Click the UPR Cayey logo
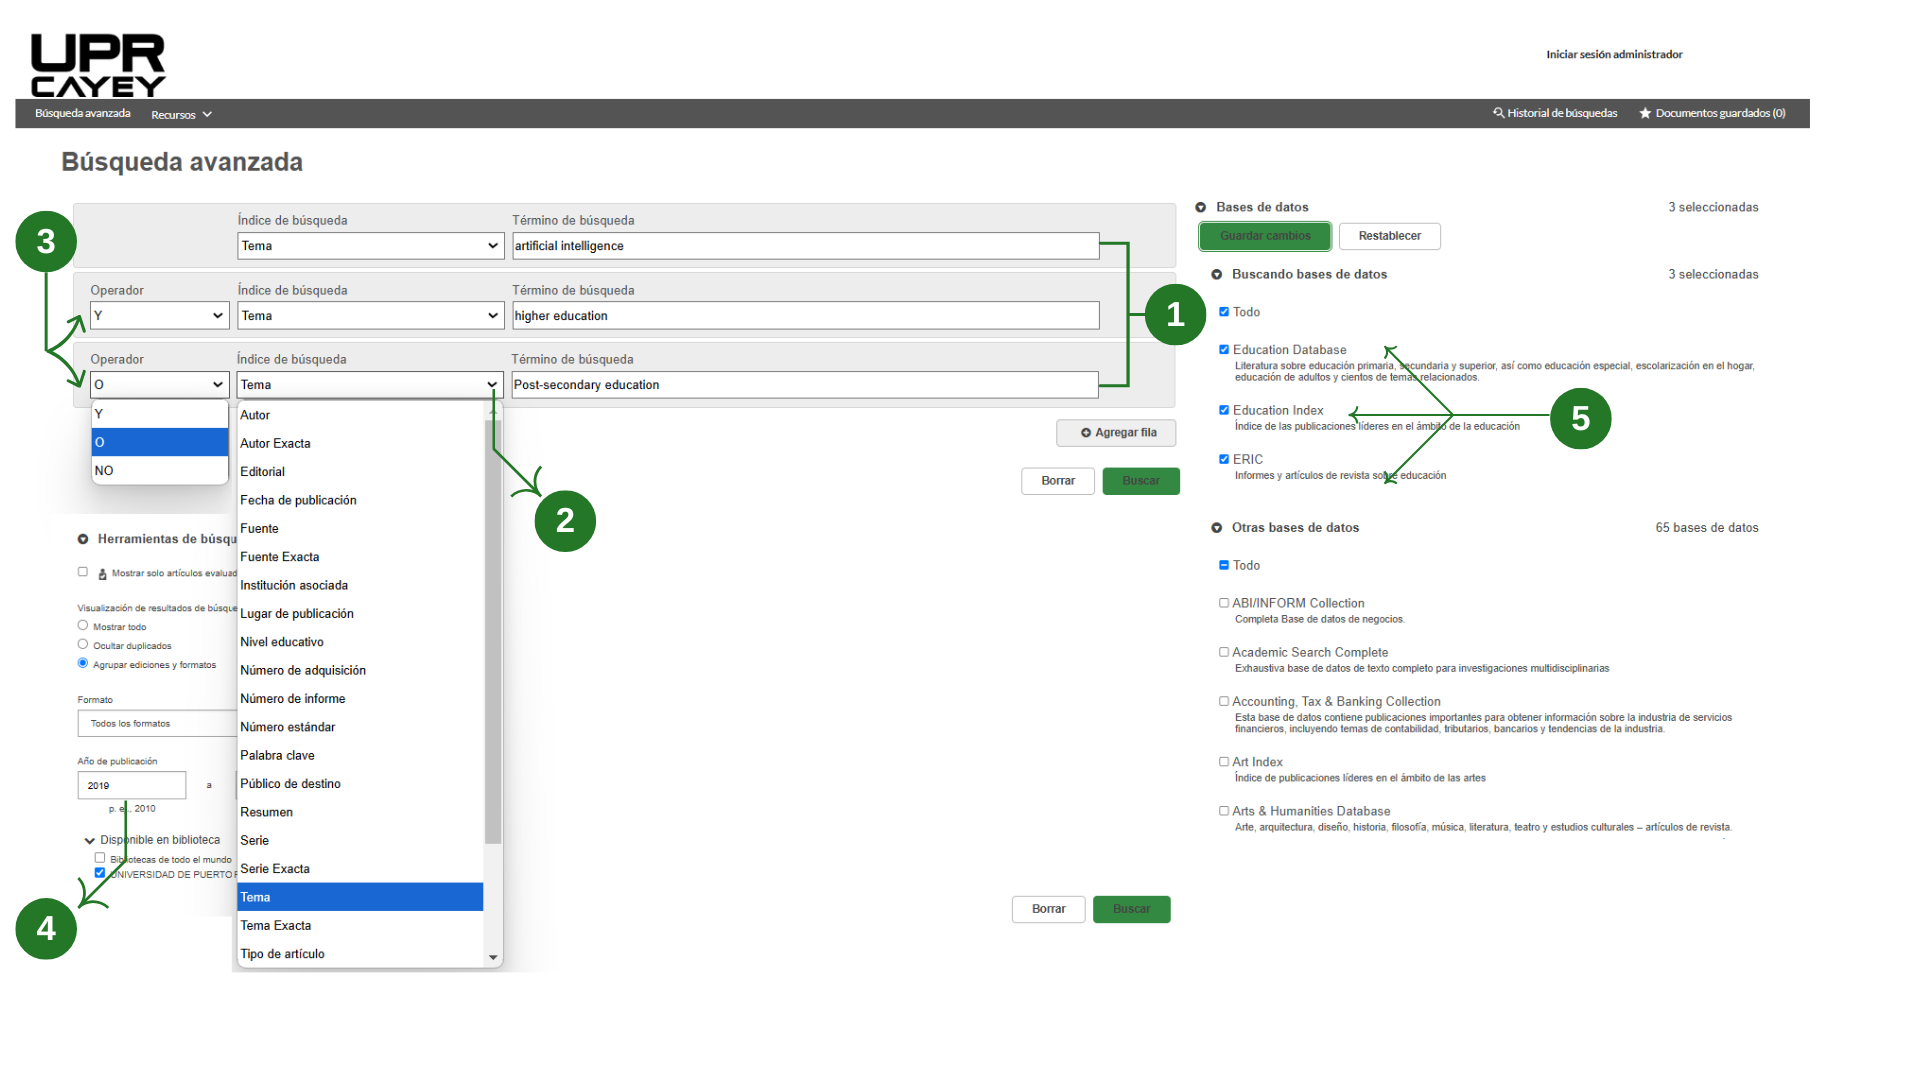This screenshot has width=1920, height=1080. [97, 65]
